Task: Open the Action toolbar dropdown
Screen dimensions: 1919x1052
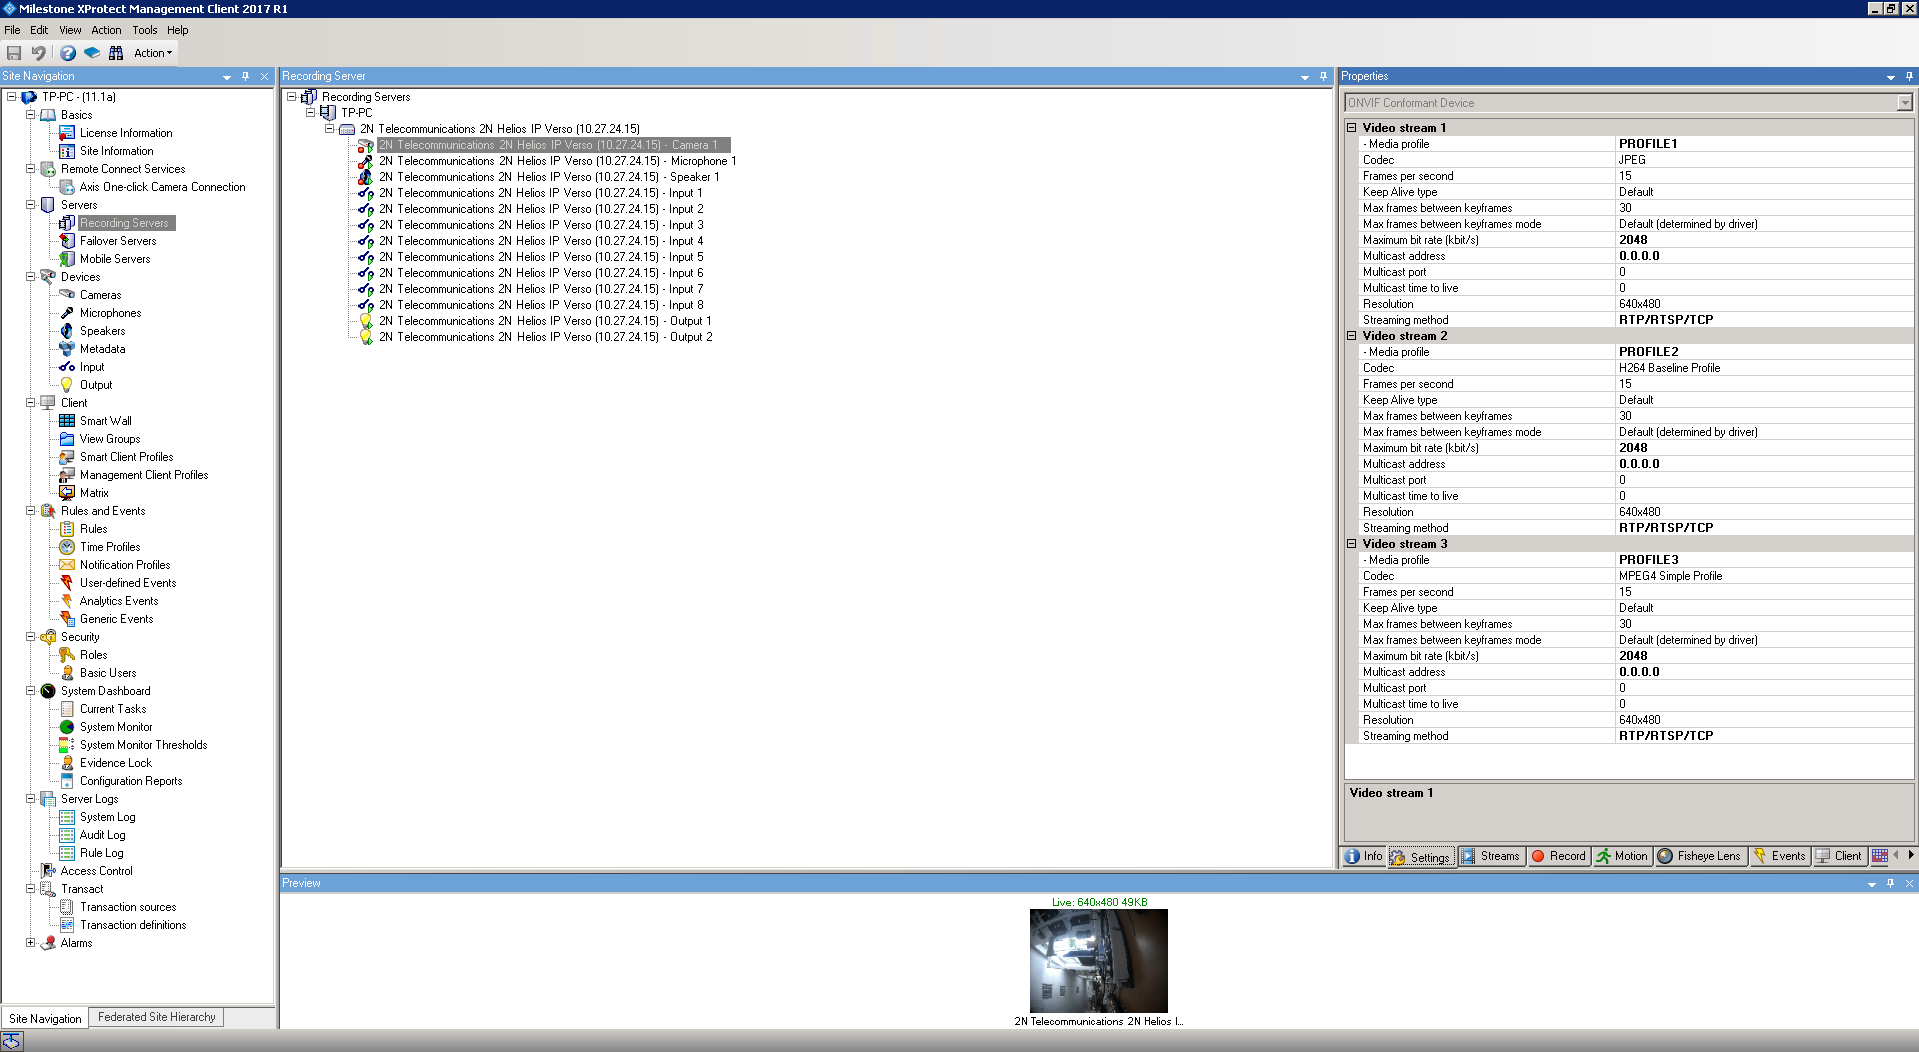Action: coord(153,53)
